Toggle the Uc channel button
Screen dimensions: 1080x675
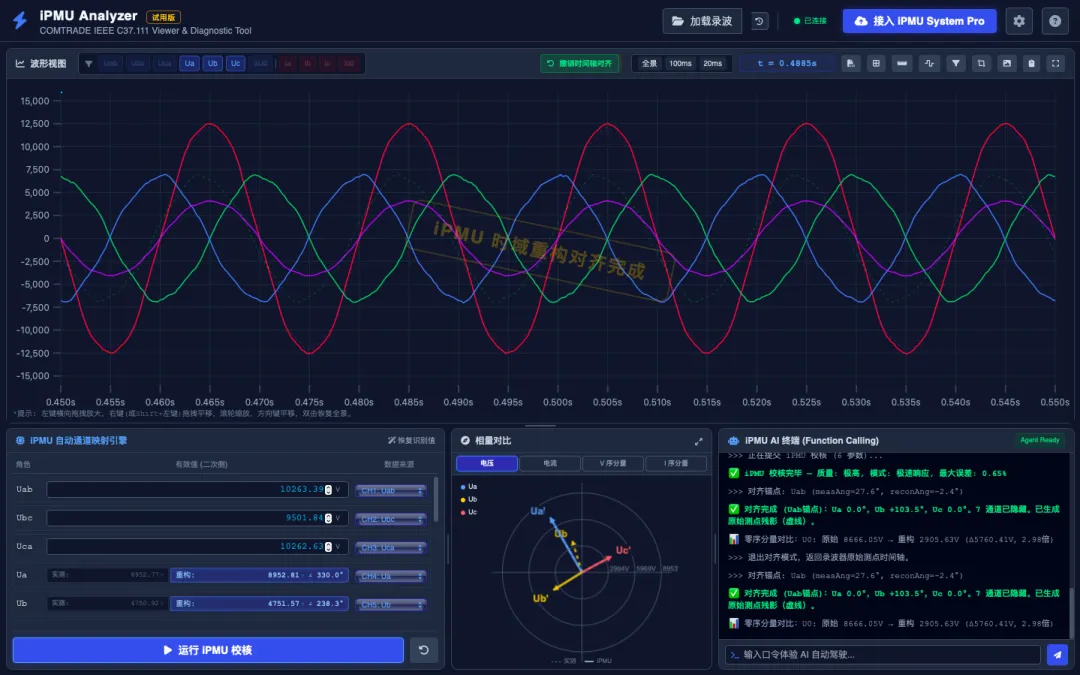pyautogui.click(x=236, y=63)
